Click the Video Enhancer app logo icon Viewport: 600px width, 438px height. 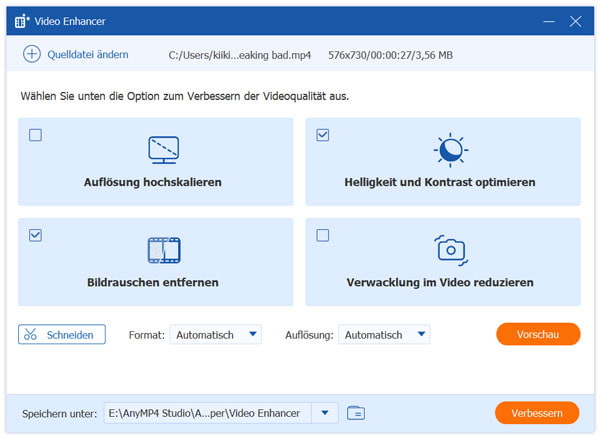21,21
